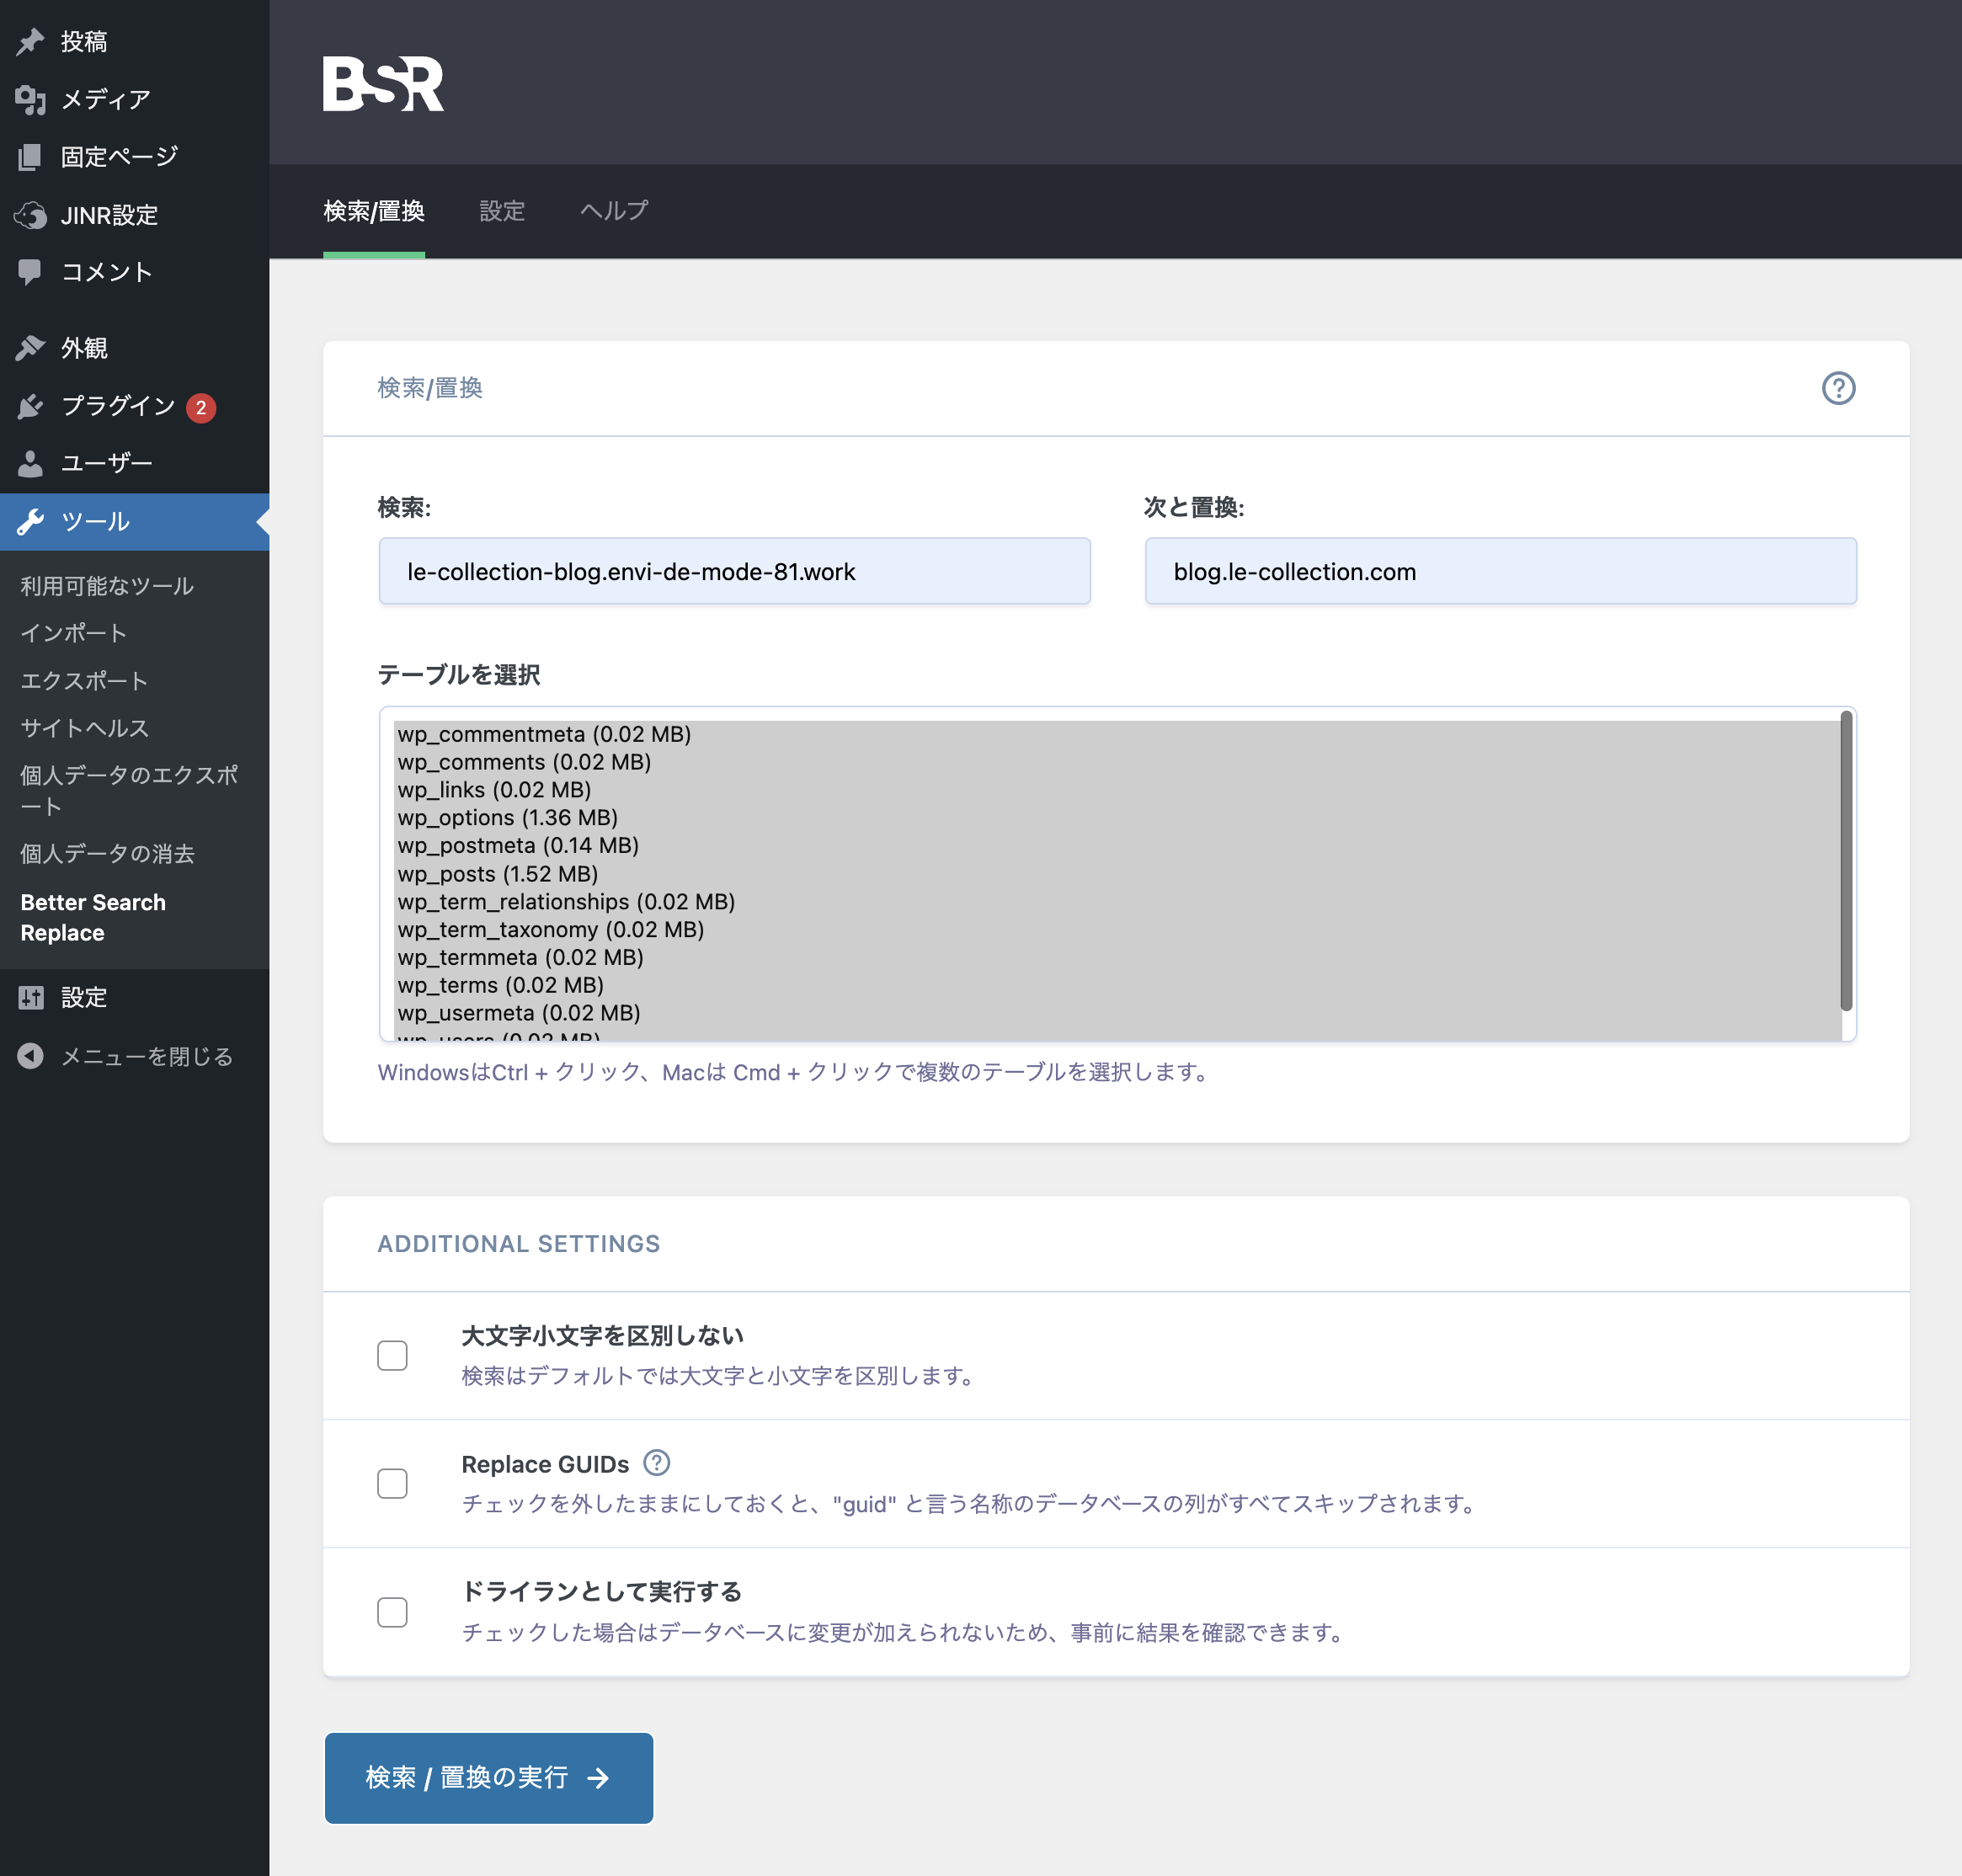Check the Replace GUIDs checkbox

[392, 1484]
